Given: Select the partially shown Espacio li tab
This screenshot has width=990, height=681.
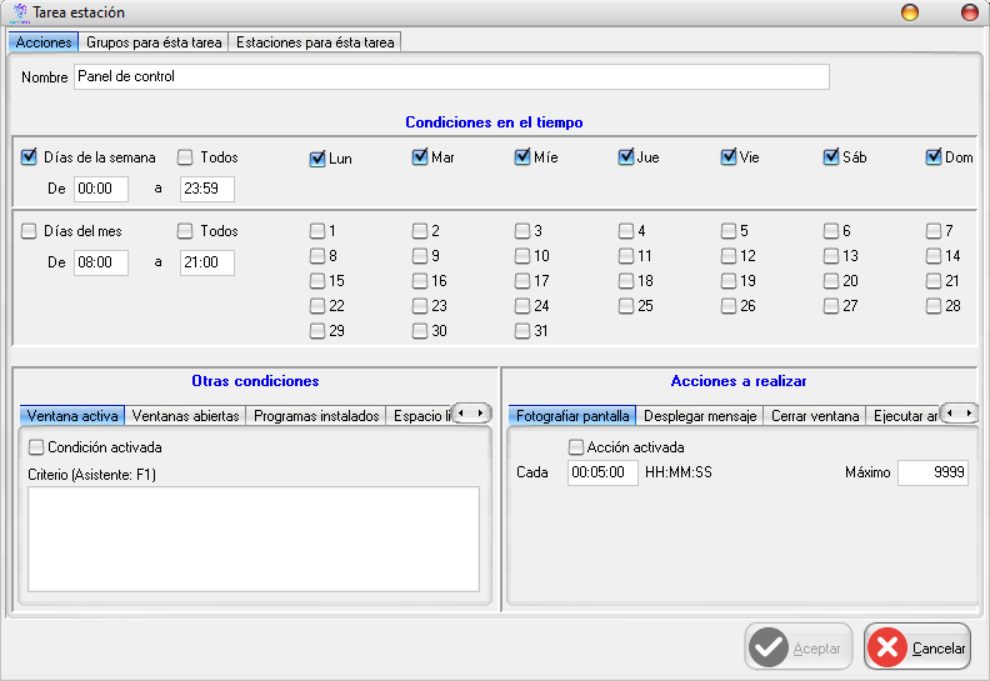Looking at the screenshot, I should (x=420, y=416).
